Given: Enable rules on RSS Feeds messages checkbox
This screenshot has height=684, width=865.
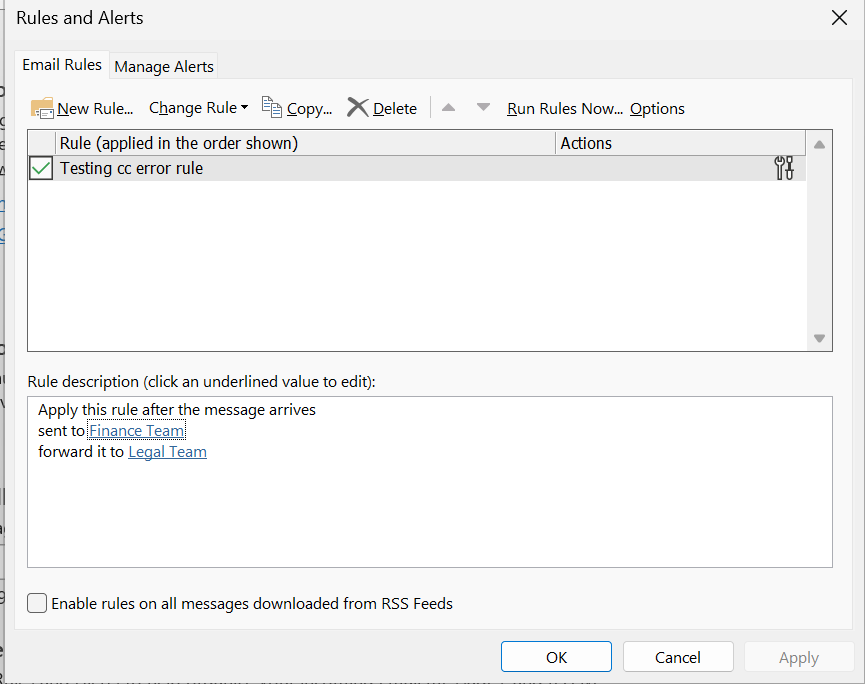Looking at the screenshot, I should click(x=37, y=603).
